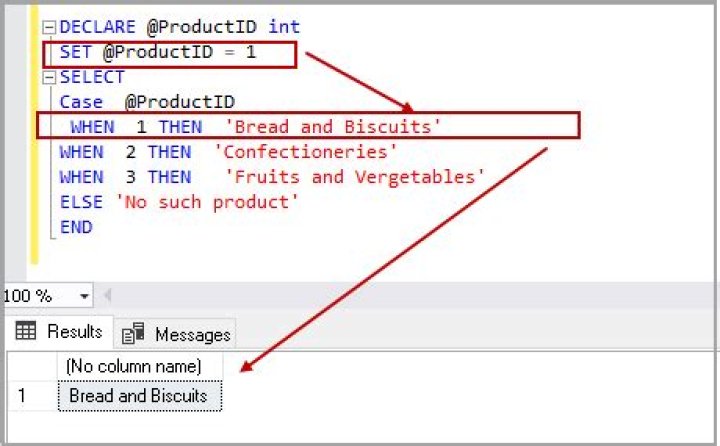Click the left scroll arrow beside zoom
Viewport: 720px width, 446px height.
pyautogui.click(x=108, y=296)
